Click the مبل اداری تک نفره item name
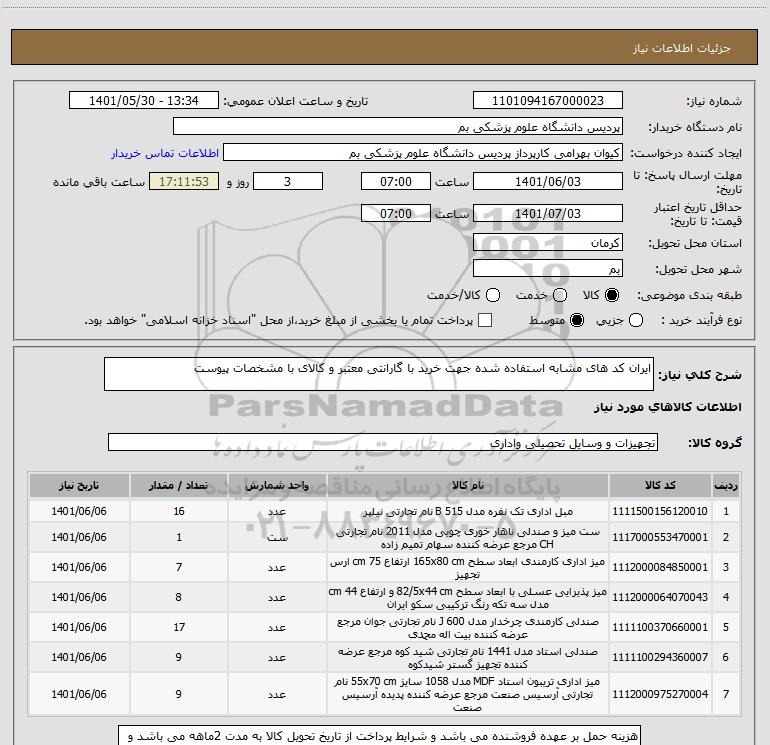 point(468,511)
